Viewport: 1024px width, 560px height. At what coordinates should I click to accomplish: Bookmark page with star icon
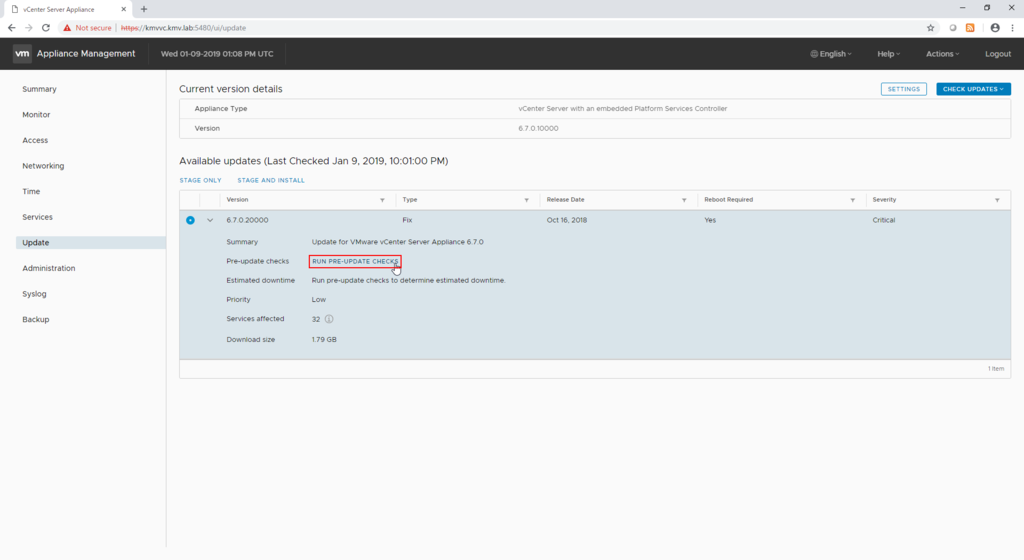coord(931,28)
